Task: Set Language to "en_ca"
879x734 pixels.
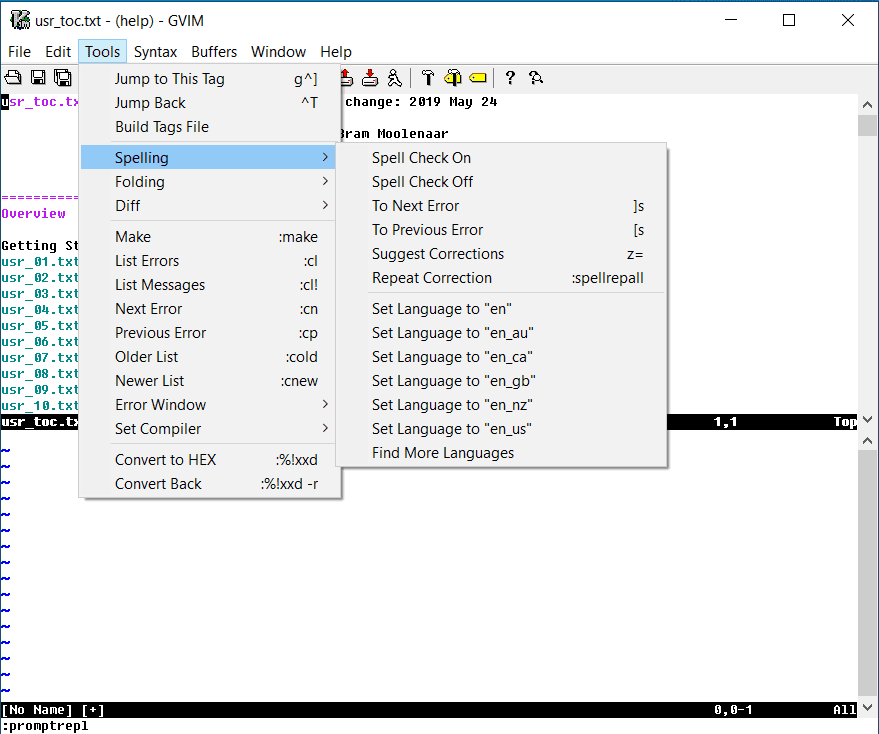Action: (x=501, y=357)
